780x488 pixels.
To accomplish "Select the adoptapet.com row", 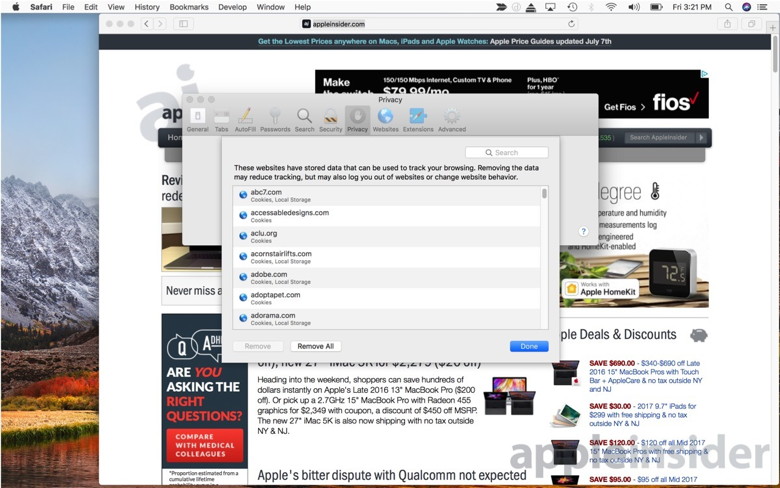I will (x=387, y=298).
